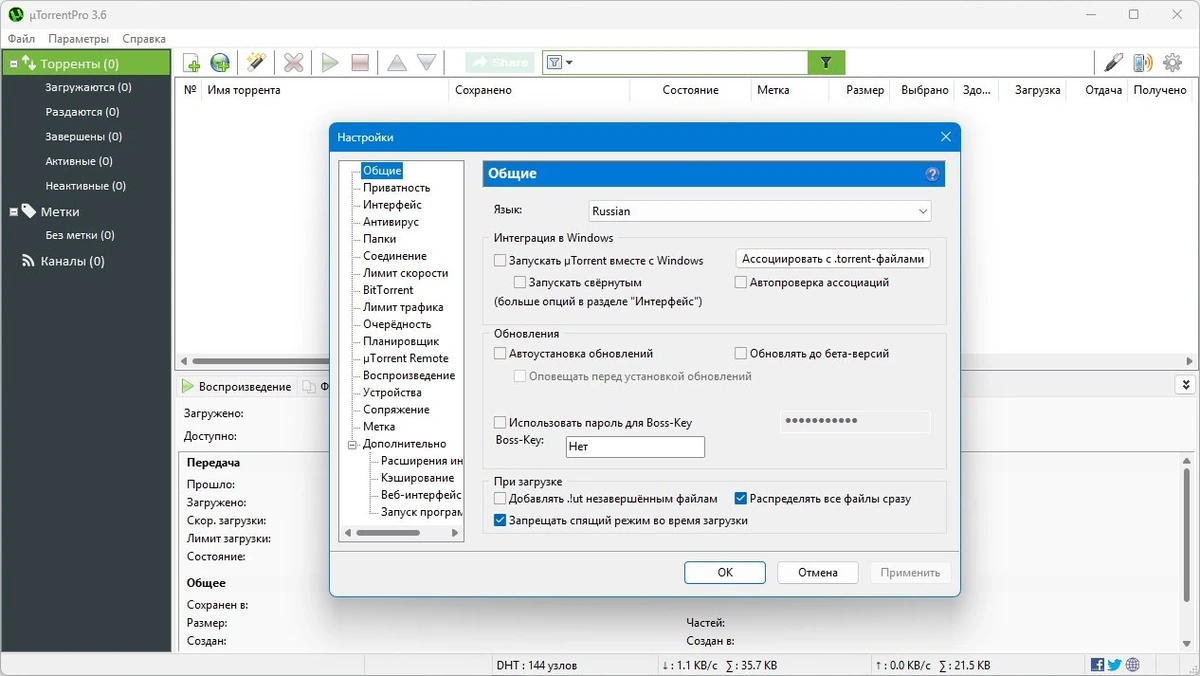Click the OK button

725,573
